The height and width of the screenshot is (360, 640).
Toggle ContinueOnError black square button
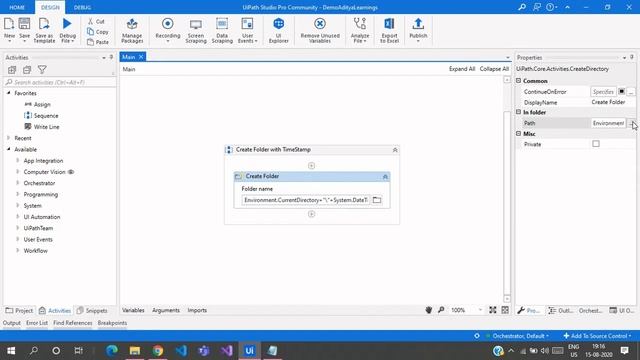(x=621, y=92)
